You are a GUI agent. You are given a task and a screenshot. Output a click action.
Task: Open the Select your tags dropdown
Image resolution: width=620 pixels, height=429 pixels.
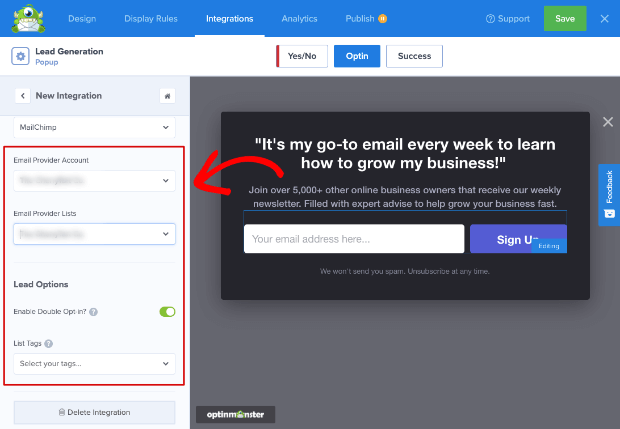[95, 364]
